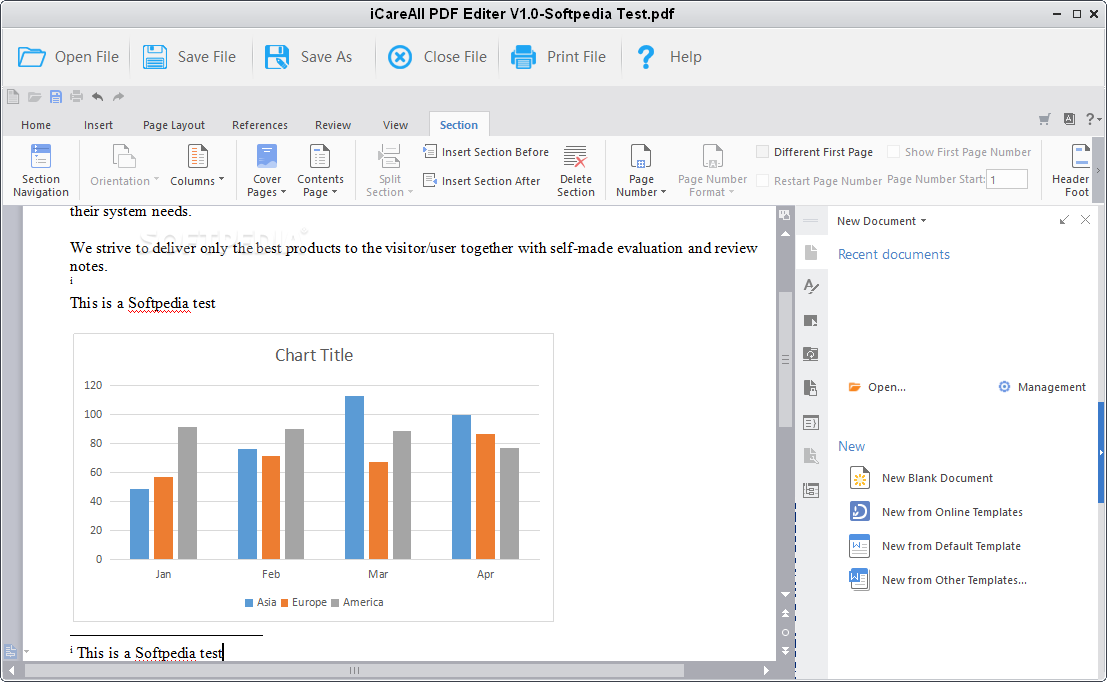Toggle Show First Page Number checkbox
Viewport: 1107px width, 682px height.
tap(893, 152)
